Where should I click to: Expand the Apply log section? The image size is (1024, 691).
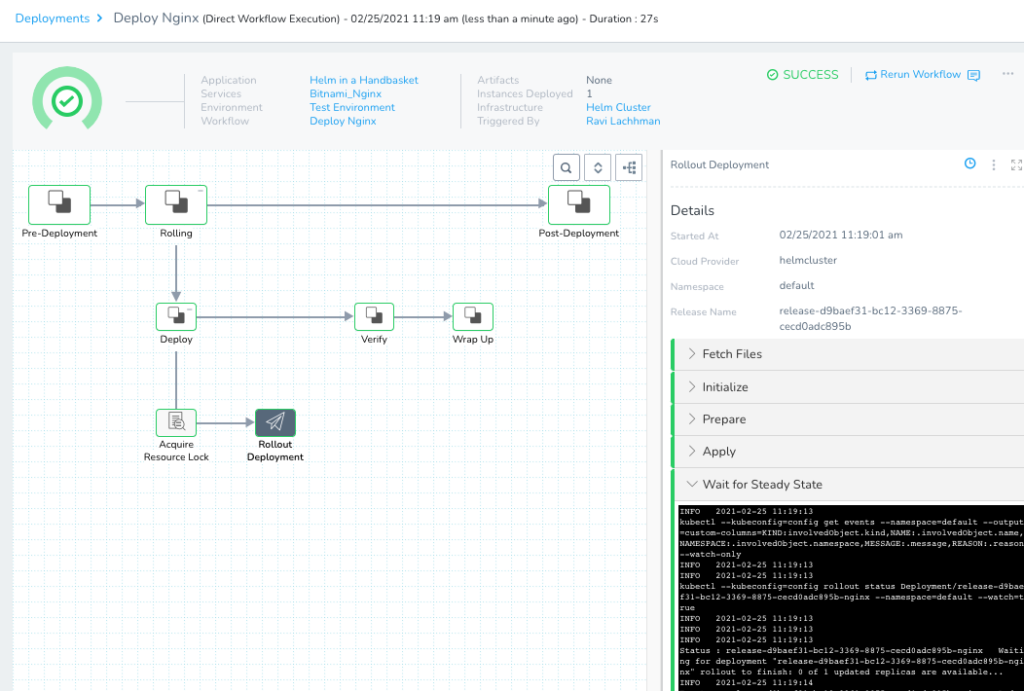coord(847,451)
